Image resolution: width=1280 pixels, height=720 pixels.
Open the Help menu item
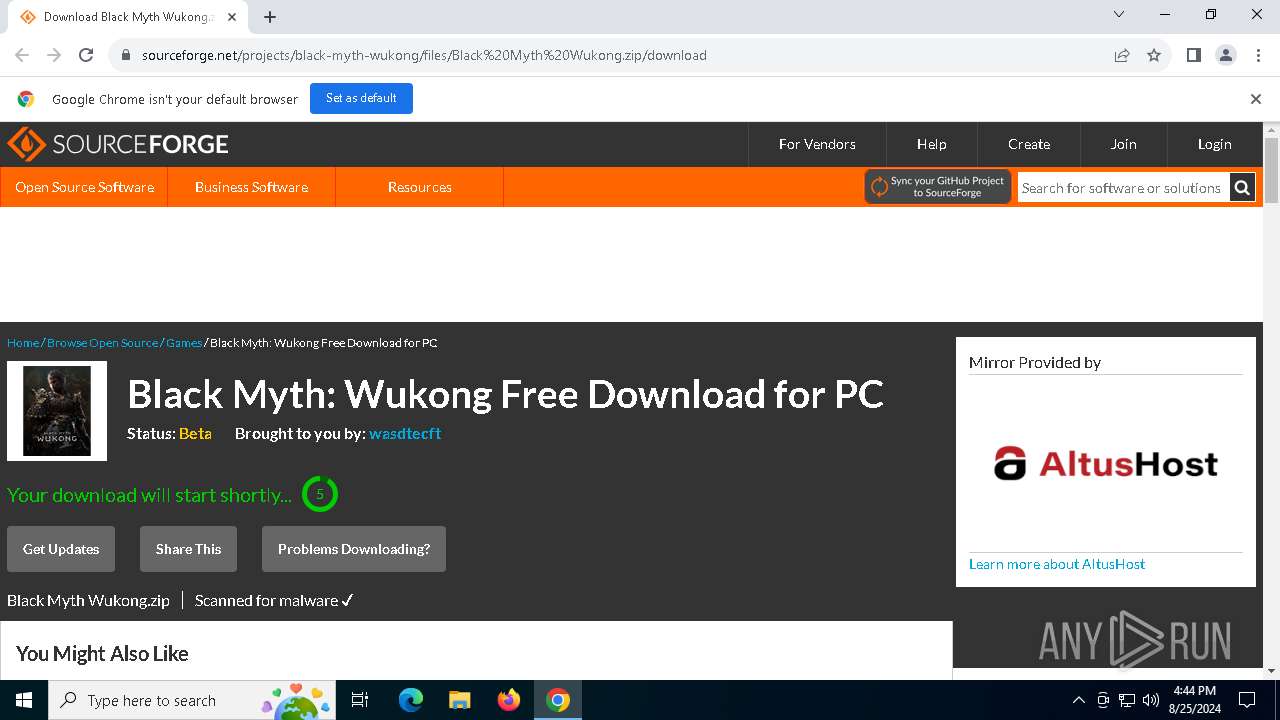coord(931,144)
